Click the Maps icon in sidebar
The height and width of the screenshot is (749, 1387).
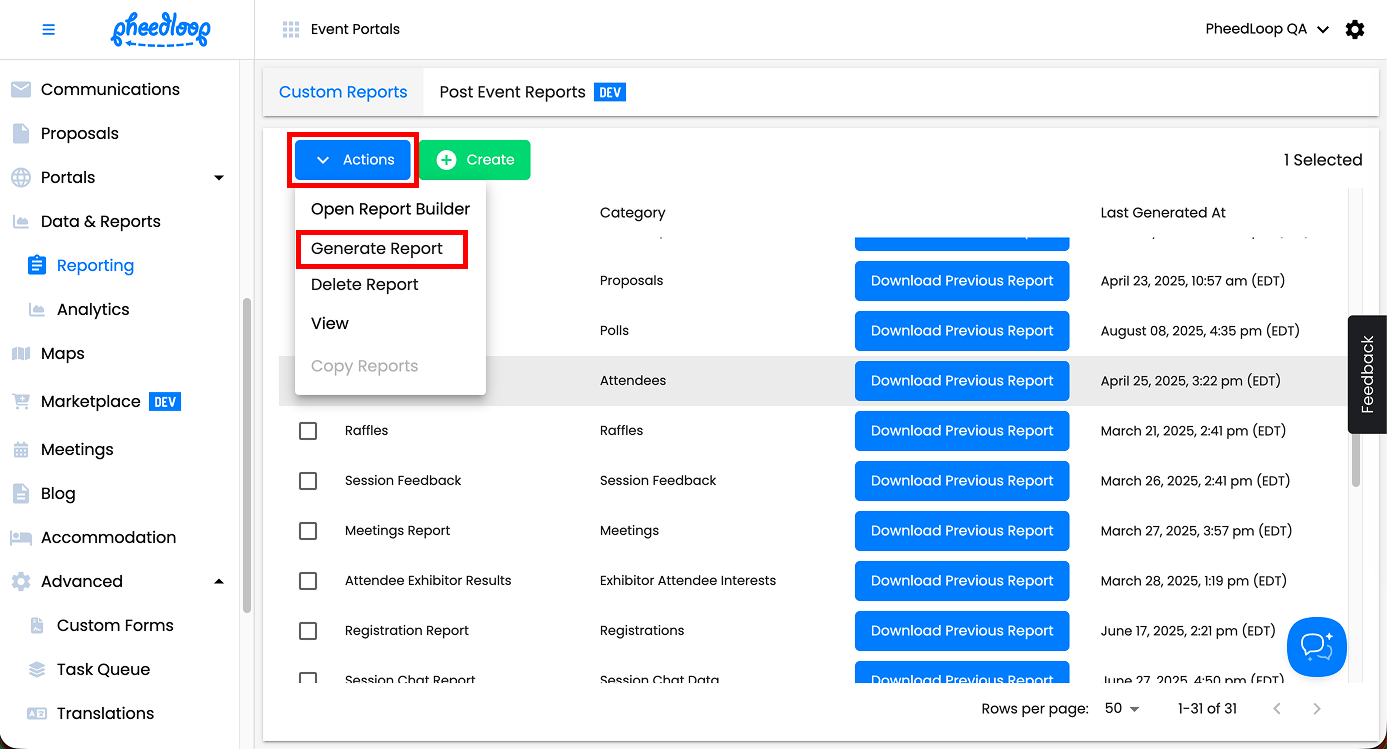click(21, 354)
